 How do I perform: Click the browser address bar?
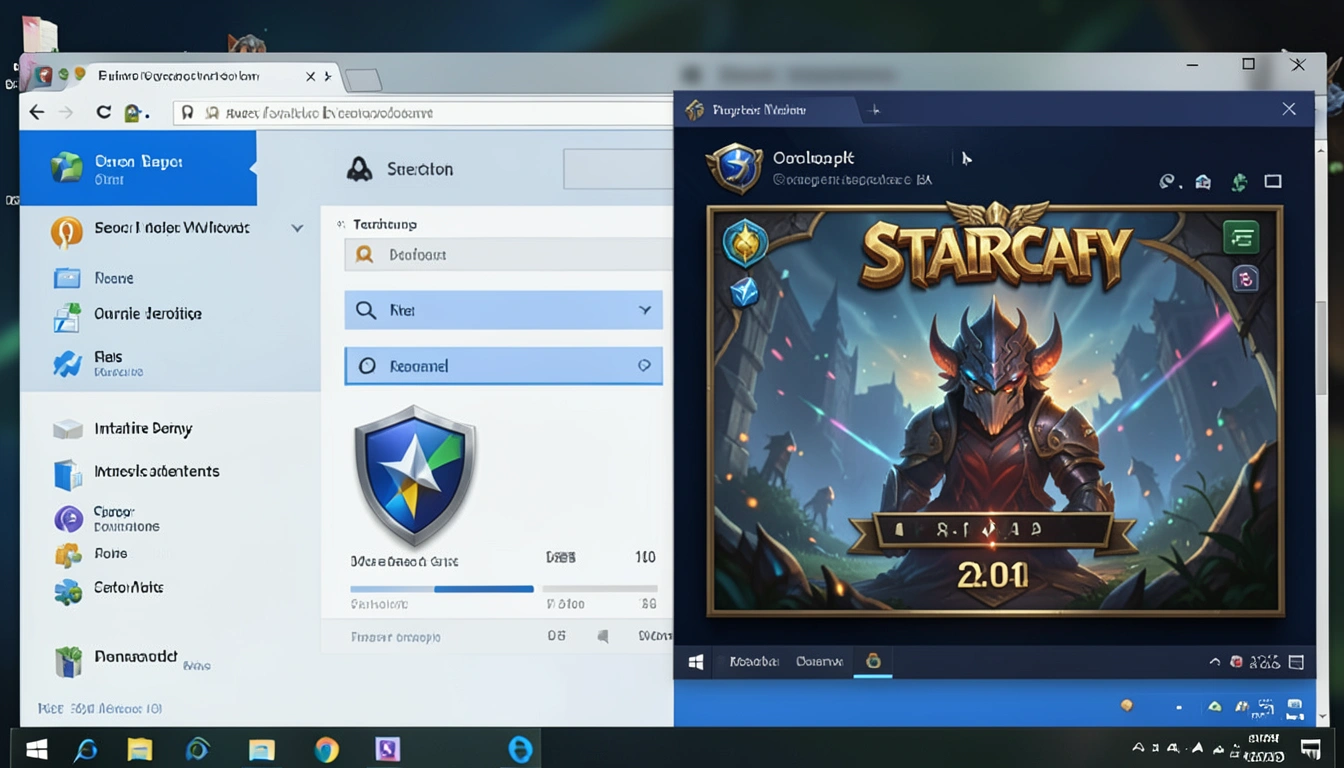coord(420,113)
